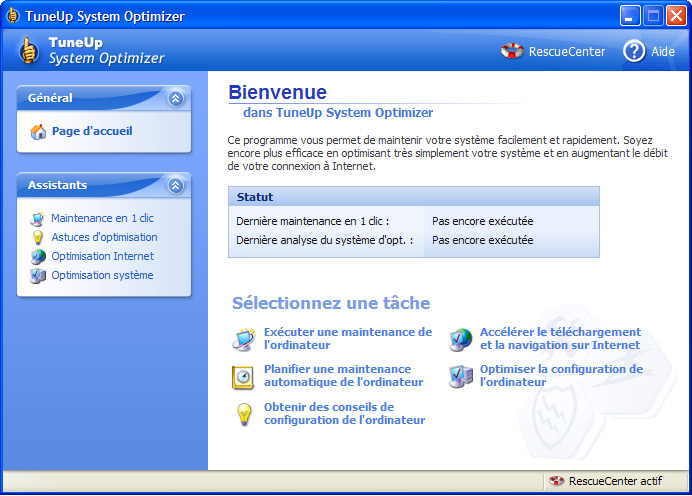Select Planifier une maintenance automatique de l'ordinateur
The width and height of the screenshot is (692, 496).
(x=344, y=376)
